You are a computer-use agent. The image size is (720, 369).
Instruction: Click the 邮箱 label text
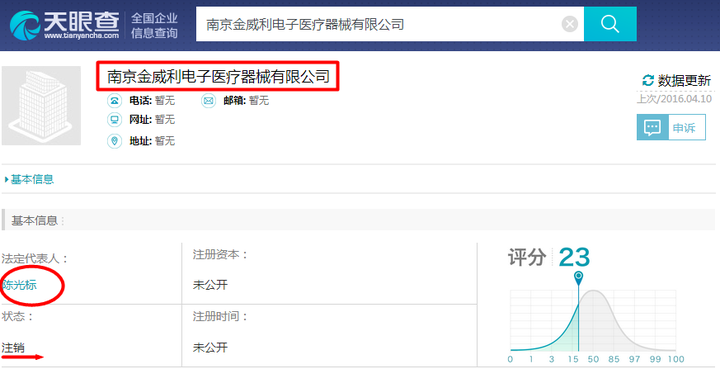(x=235, y=101)
